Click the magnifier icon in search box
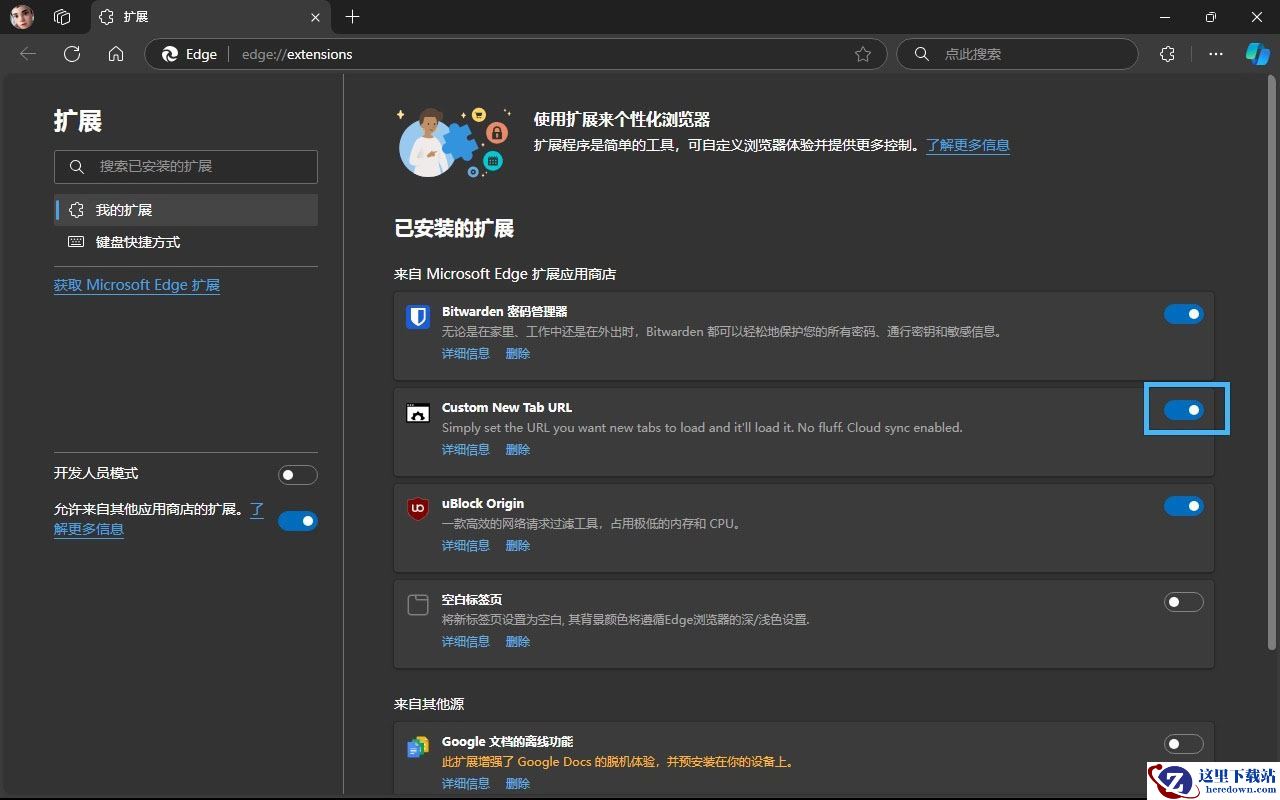1280x800 pixels. tap(921, 54)
